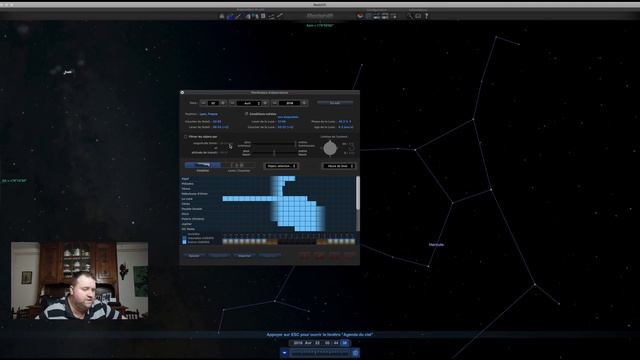Click the day input field in the dialog
640x360 pixels.
pos(213,103)
